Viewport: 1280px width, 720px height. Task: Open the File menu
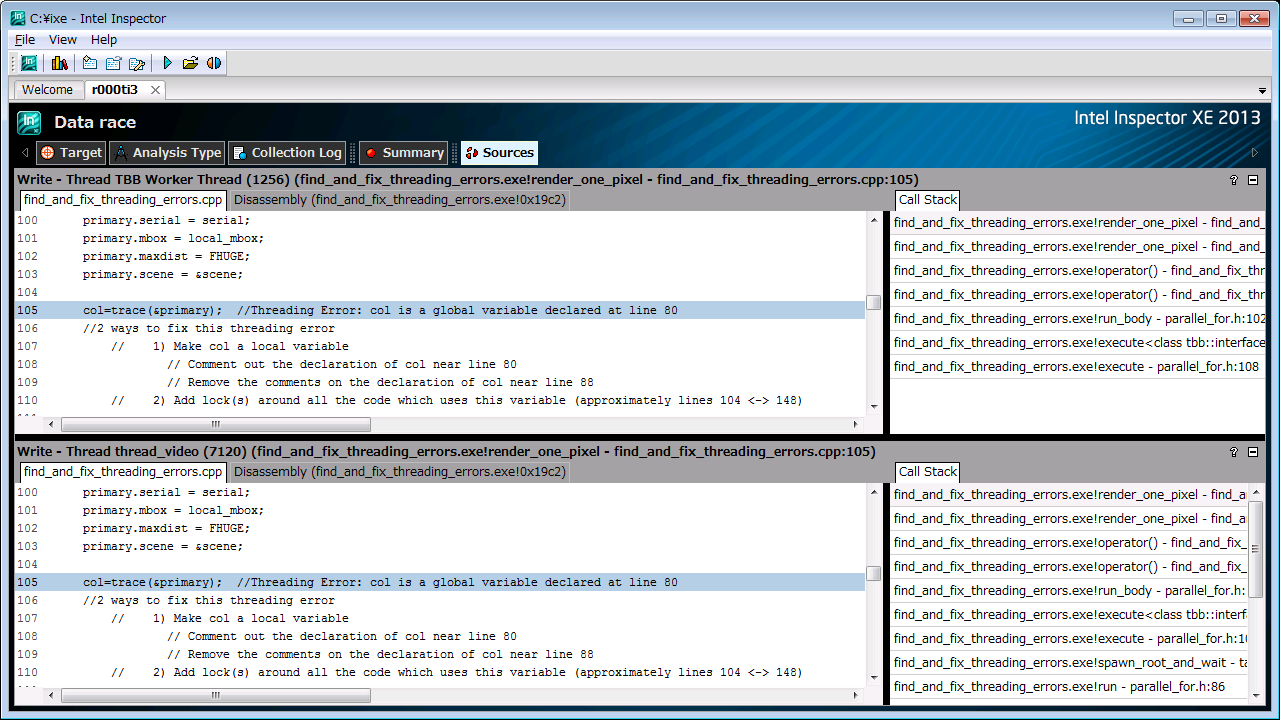[x=25, y=39]
